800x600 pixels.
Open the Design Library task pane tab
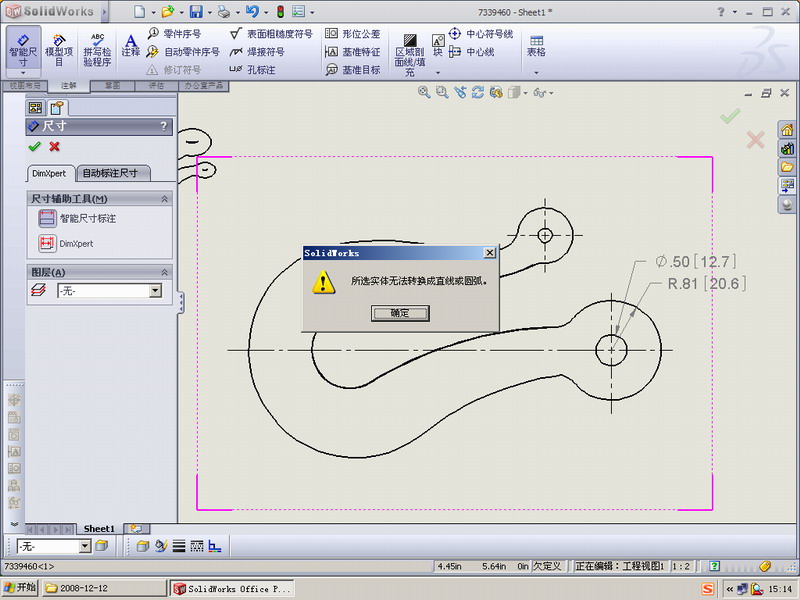787,148
